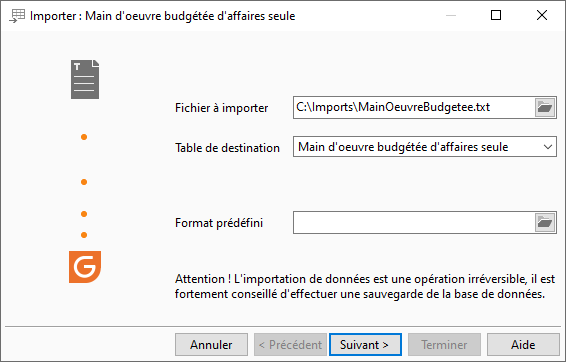Image resolution: width=566 pixels, height=362 pixels.
Task: Click the import icon in title bar
Action: 17,16
